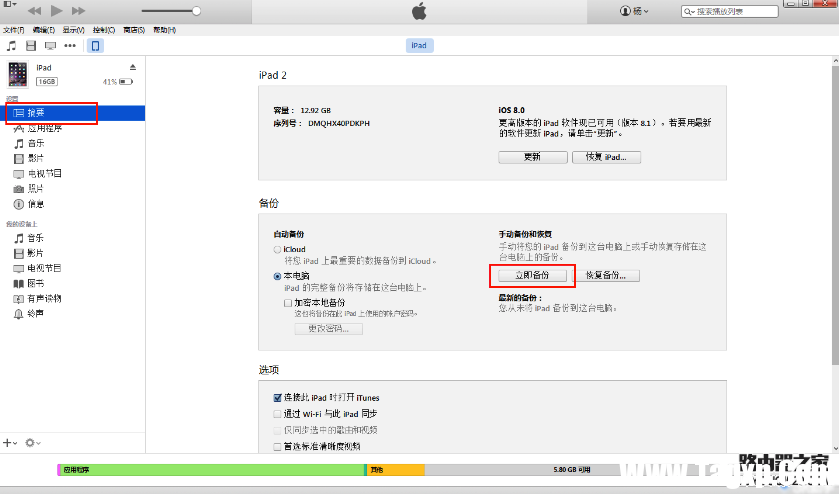Image resolution: width=839 pixels, height=494 pixels.
Task: Click the orange 其他 storage segment
Action: pos(395,470)
